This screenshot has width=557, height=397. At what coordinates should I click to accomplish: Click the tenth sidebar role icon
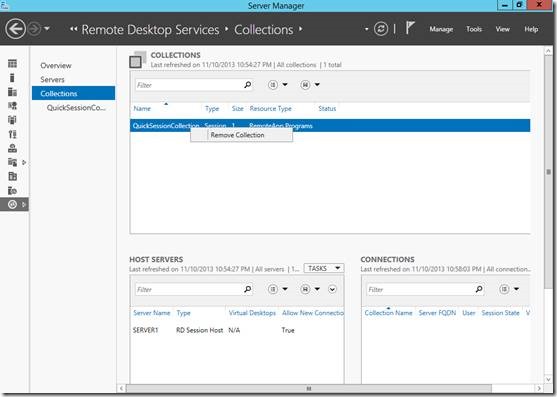[x=12, y=191]
